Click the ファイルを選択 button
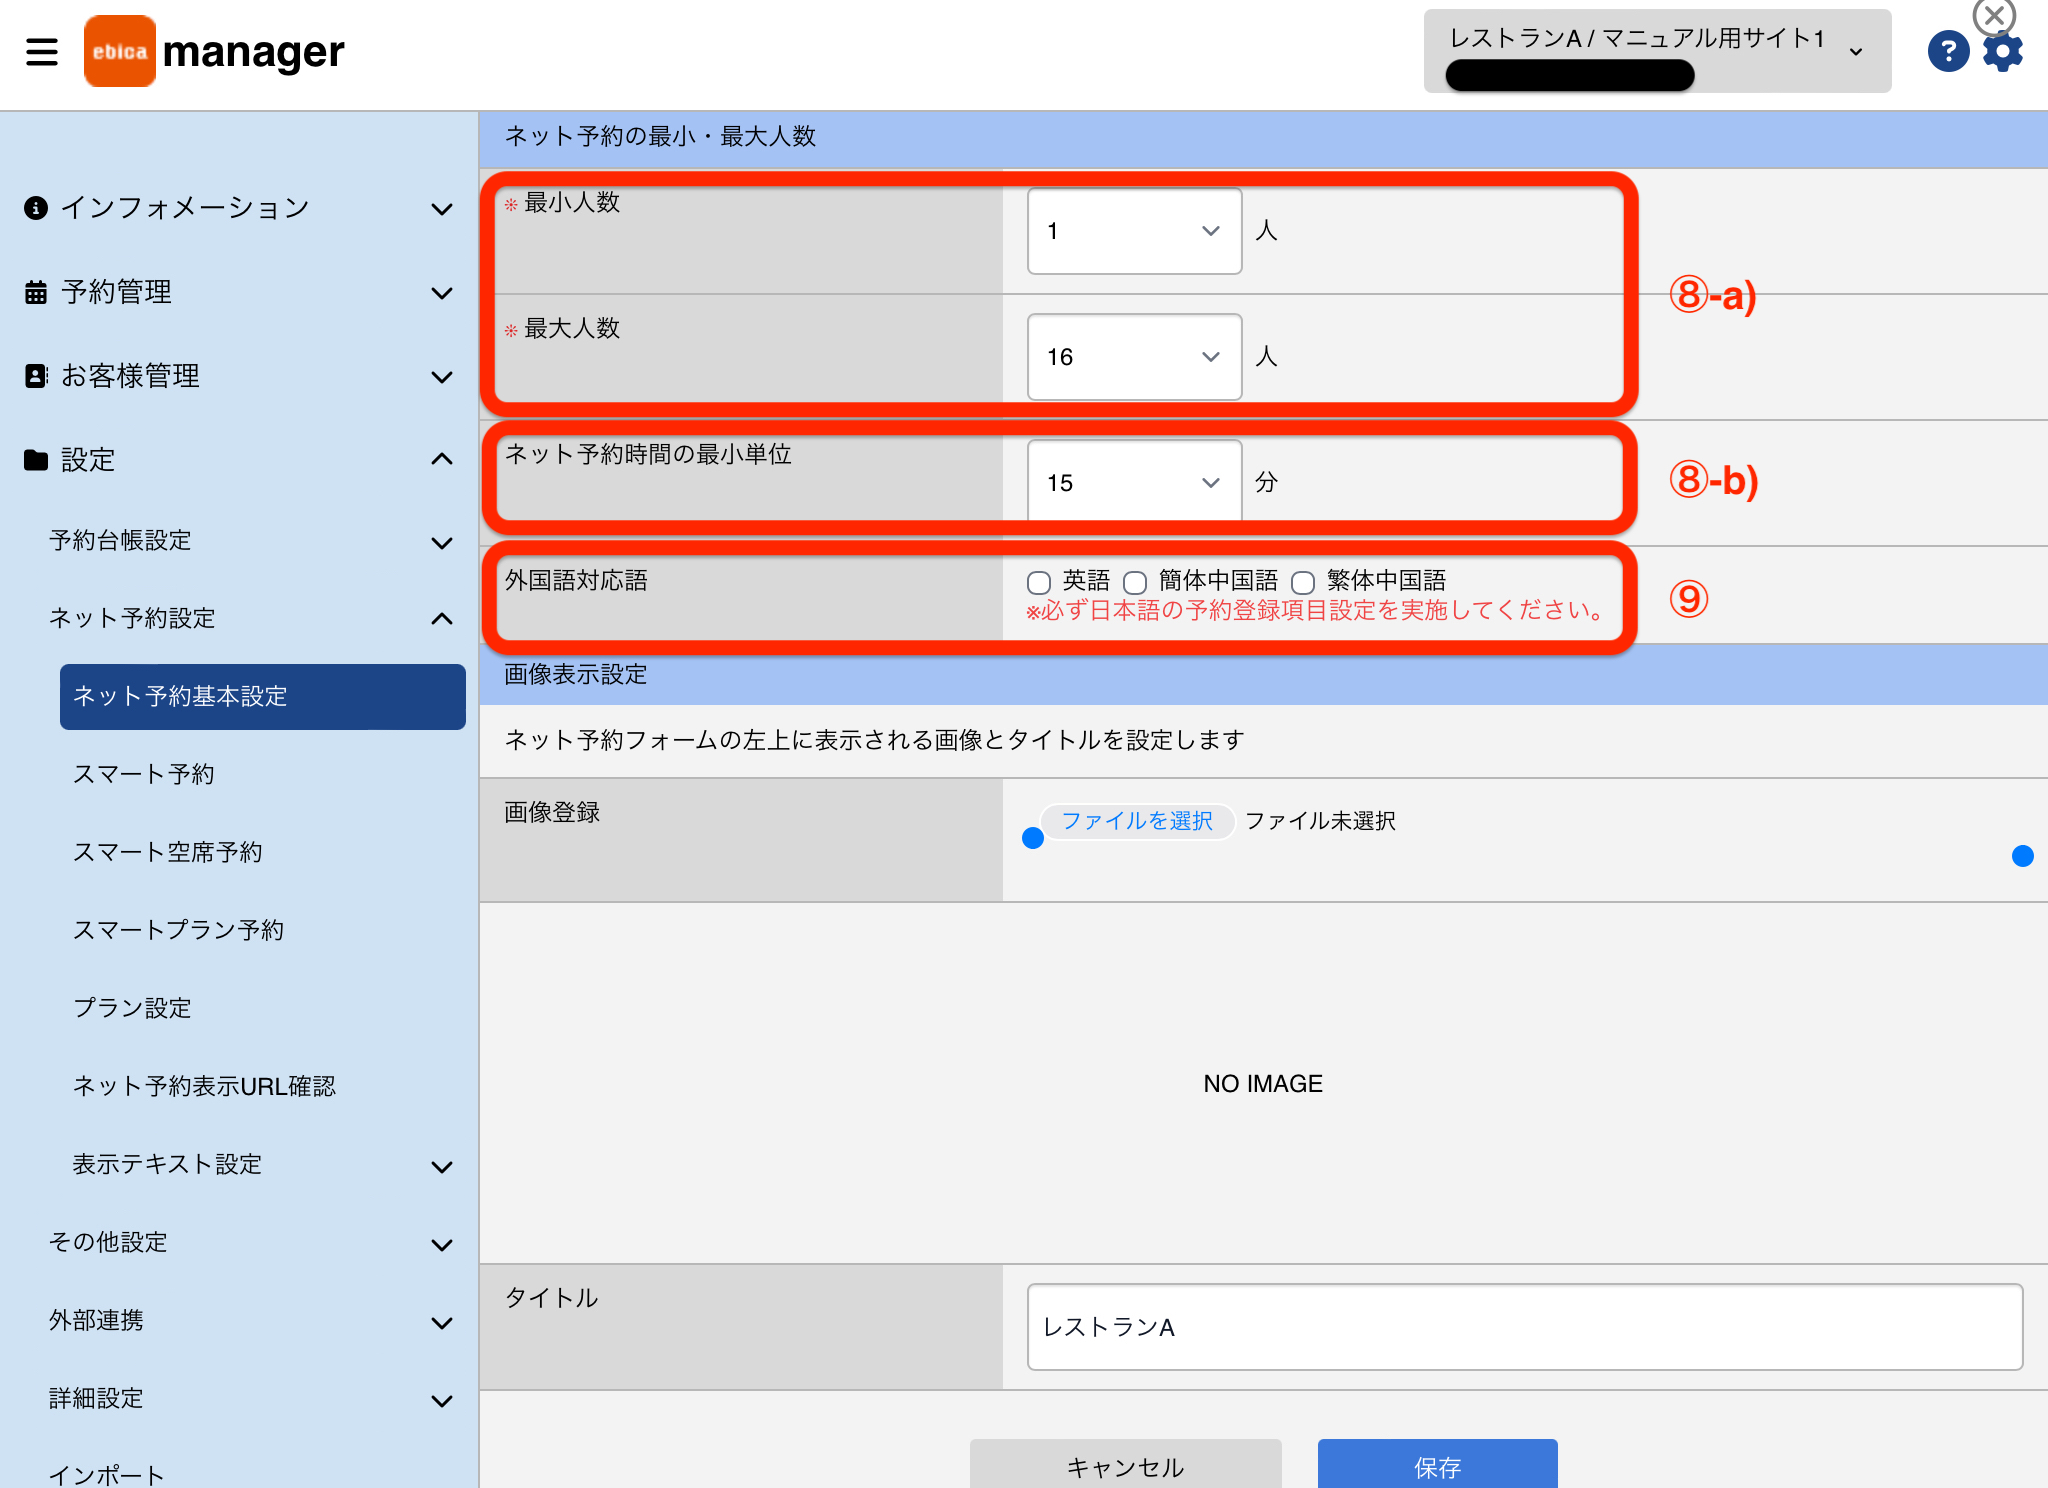 (x=1137, y=821)
